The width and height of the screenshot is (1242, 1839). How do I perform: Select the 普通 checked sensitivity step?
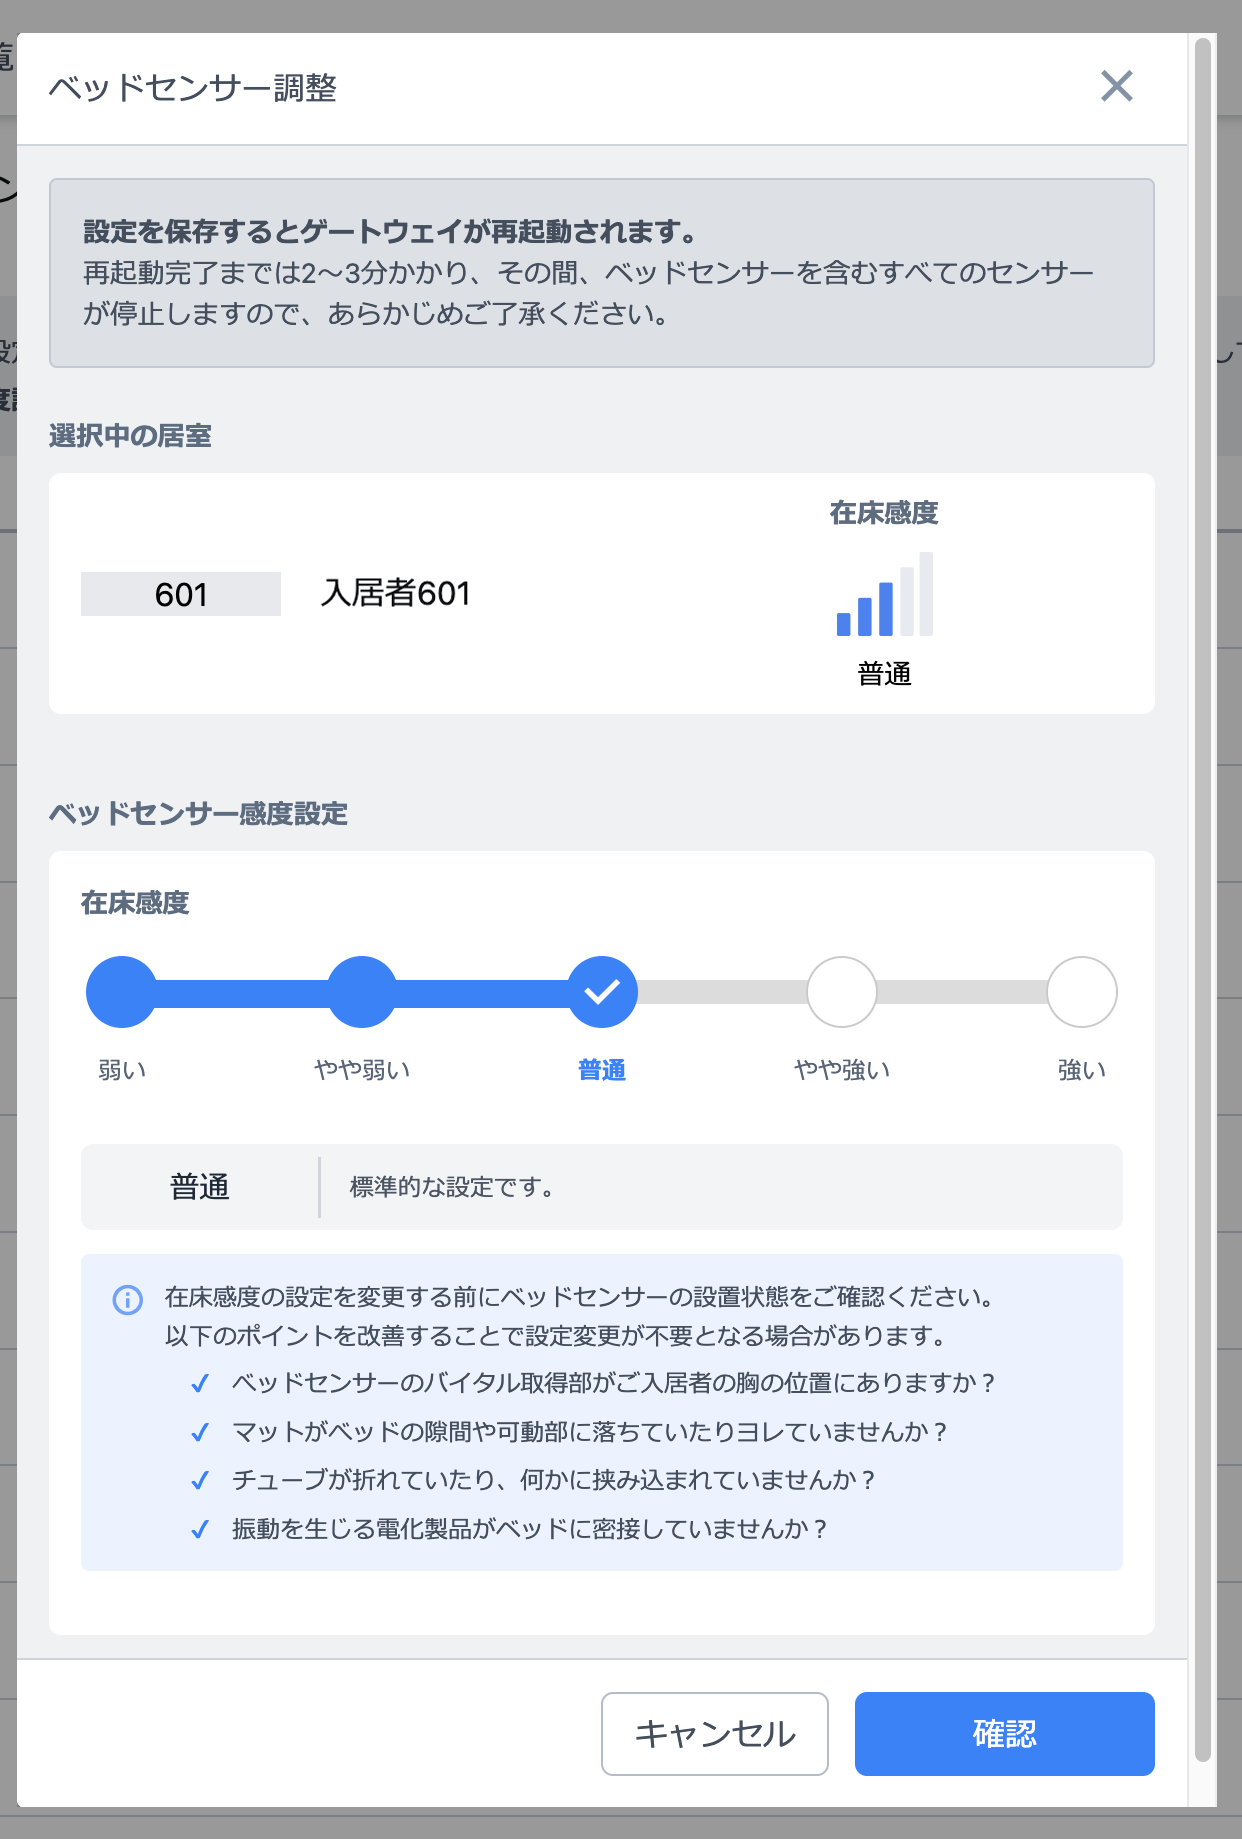click(602, 992)
